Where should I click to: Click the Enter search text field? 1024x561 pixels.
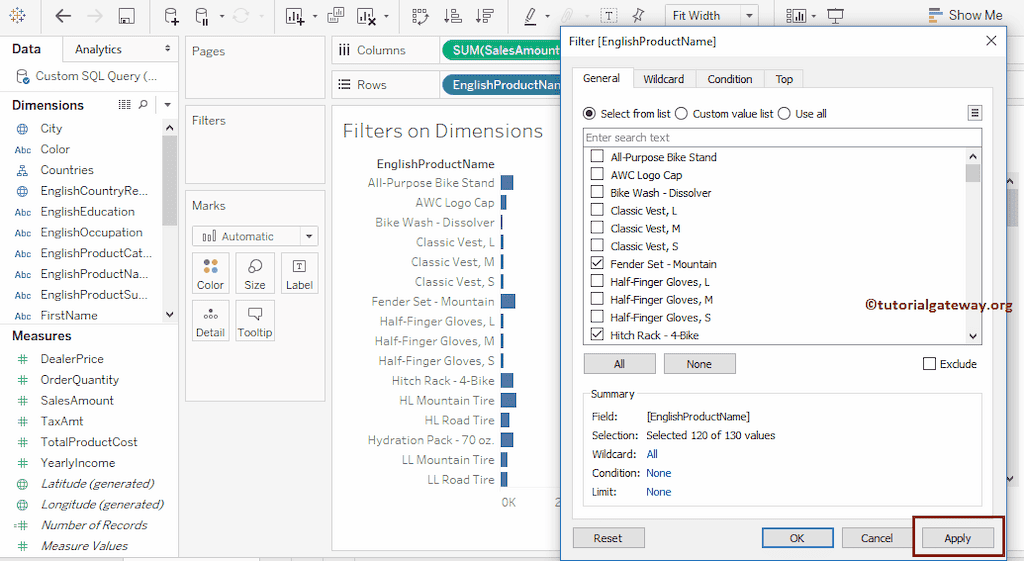(782, 137)
